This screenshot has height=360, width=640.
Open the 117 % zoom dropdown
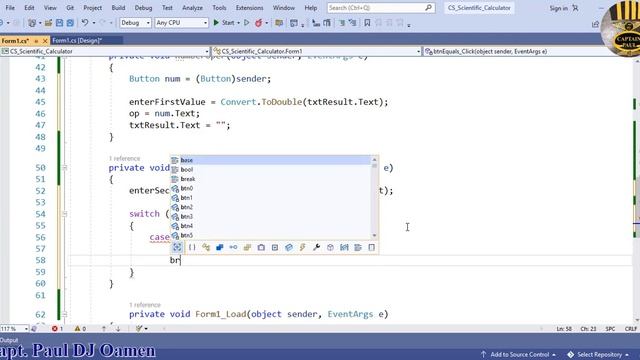tap(14, 329)
